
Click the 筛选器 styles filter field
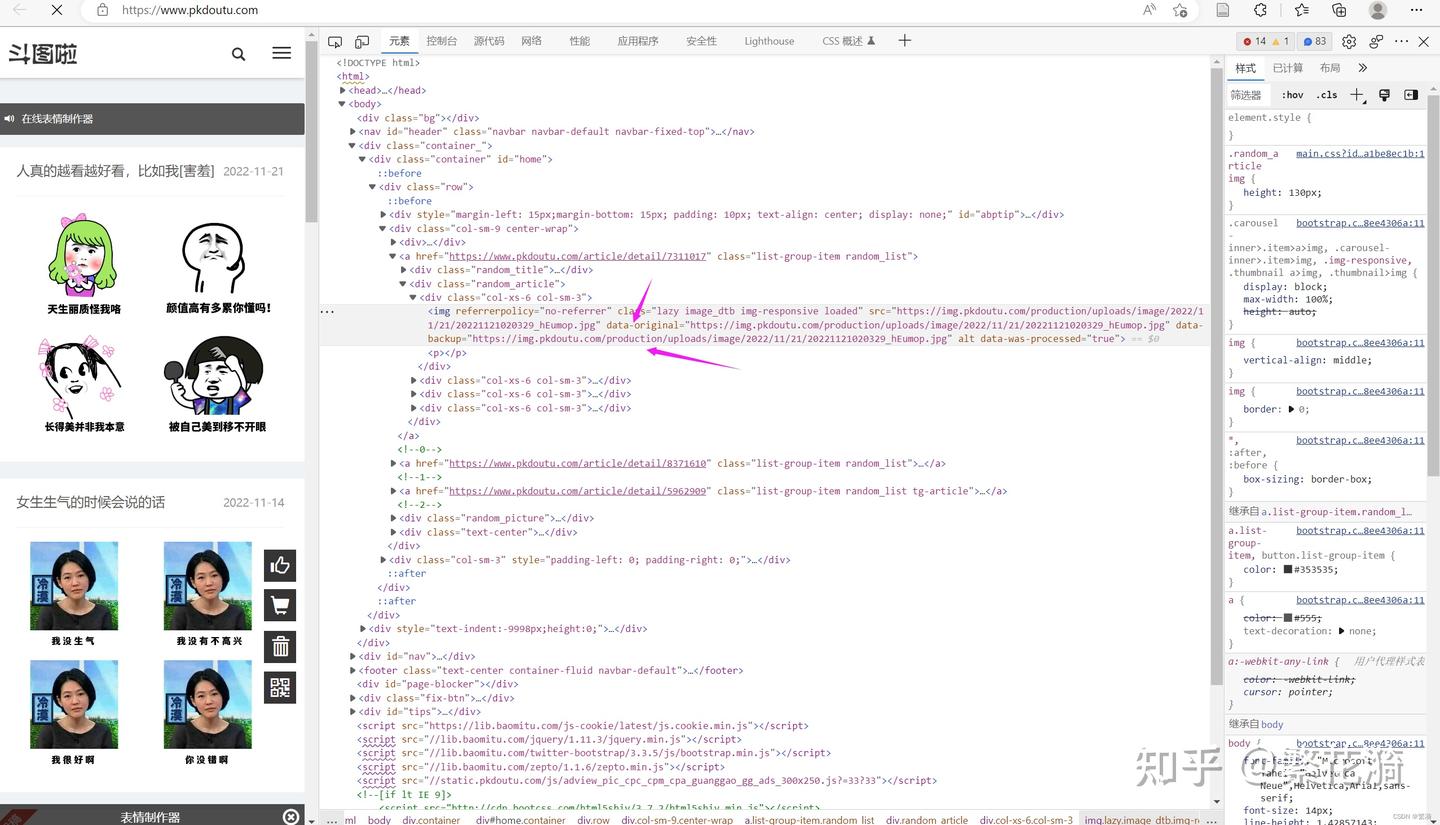[x=1249, y=95]
